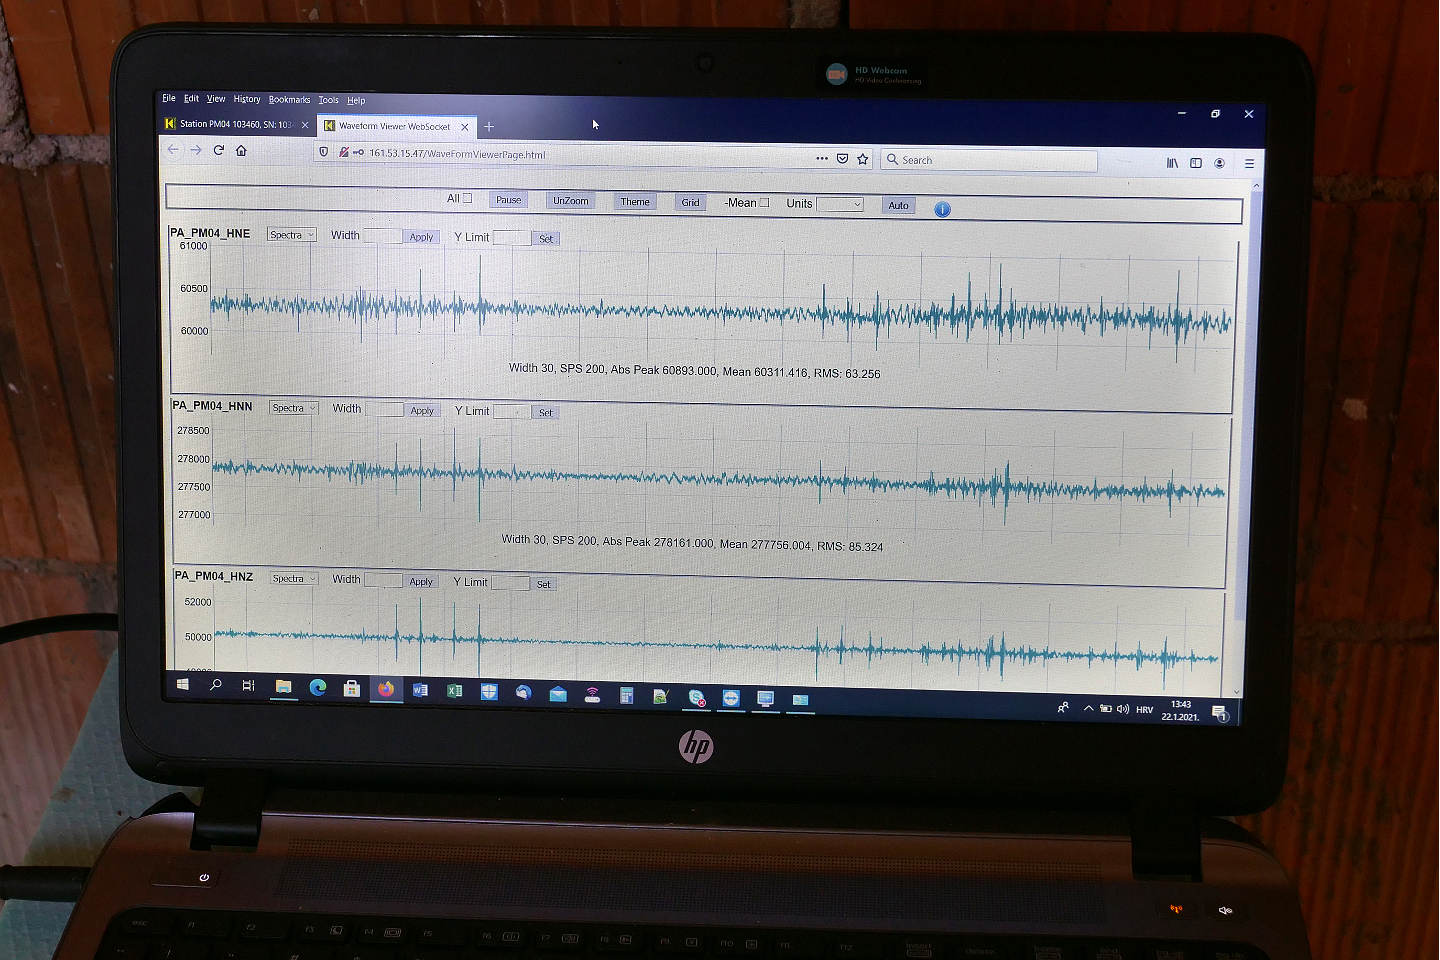Open the Firefox hamburger menu
Screen dimensions: 1440x960
pyautogui.click(x=1249, y=163)
